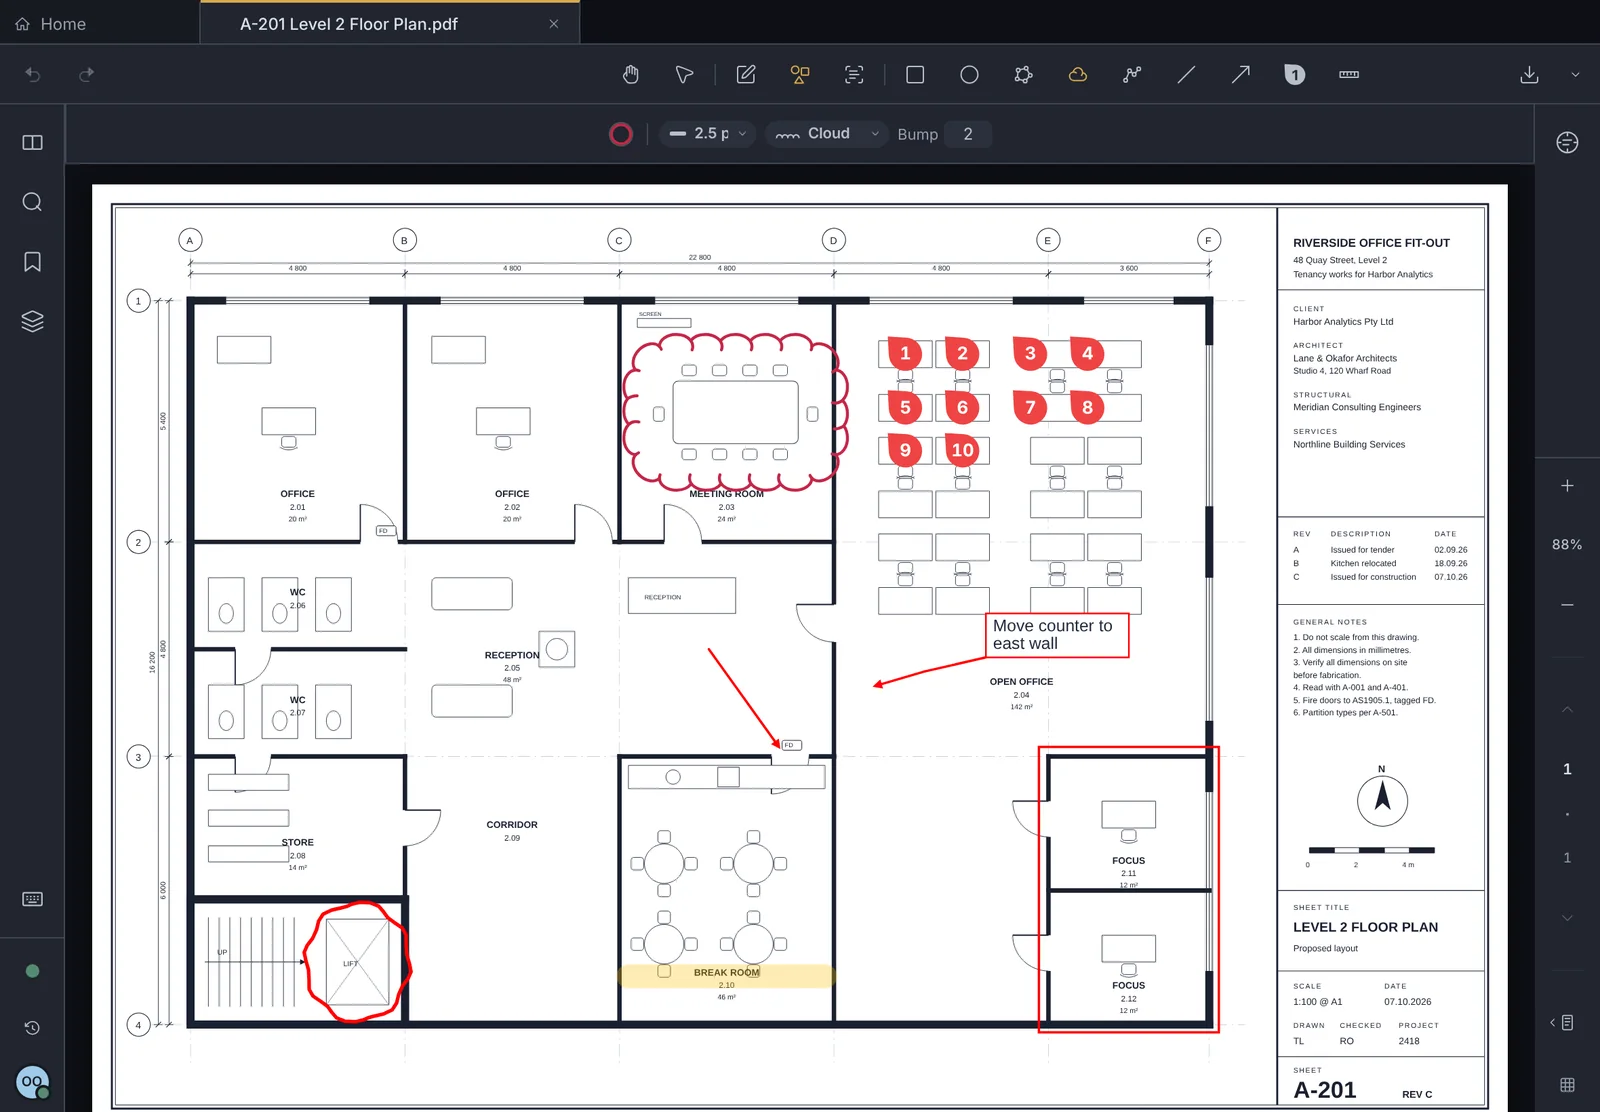Image resolution: width=1600 pixels, height=1112 pixels.
Task: Select the Ellipse markup tool
Action: coord(969,75)
